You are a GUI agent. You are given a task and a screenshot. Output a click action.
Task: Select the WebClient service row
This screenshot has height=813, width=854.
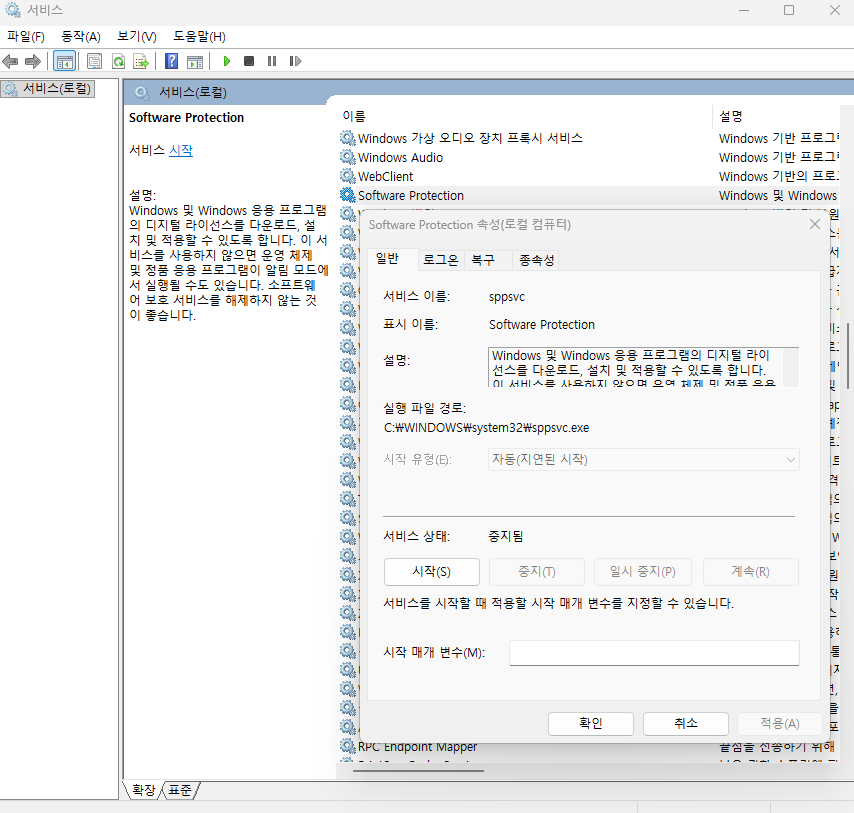pyautogui.click(x=589, y=176)
